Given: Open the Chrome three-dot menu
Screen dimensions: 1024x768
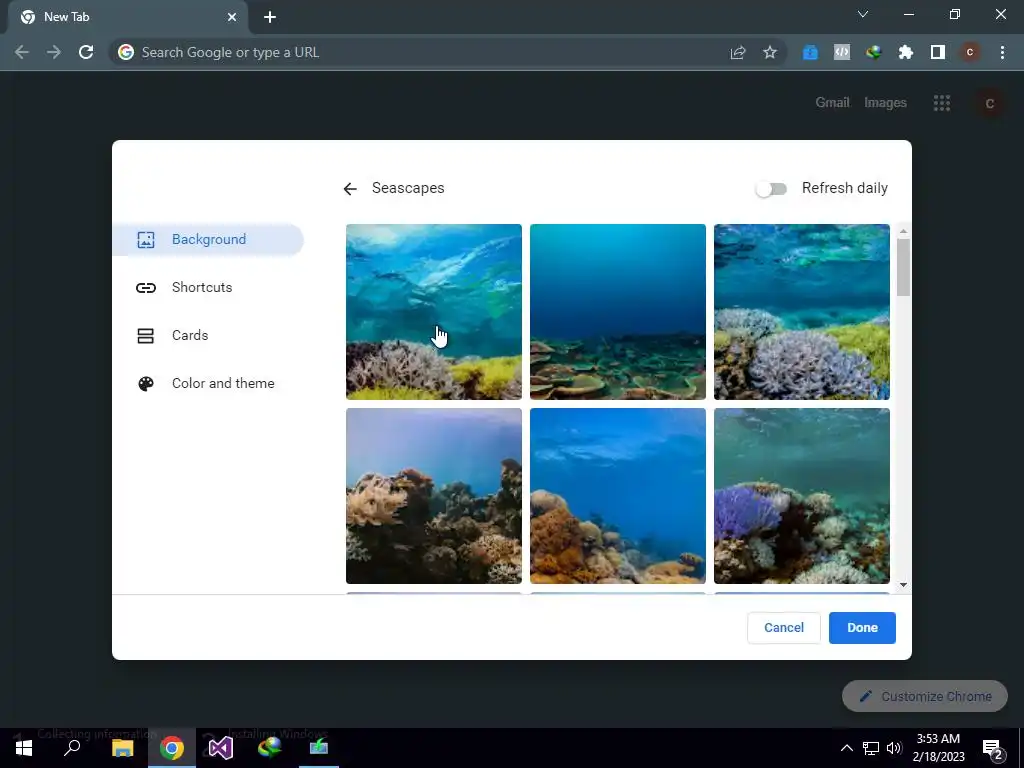Looking at the screenshot, I should [x=1002, y=52].
